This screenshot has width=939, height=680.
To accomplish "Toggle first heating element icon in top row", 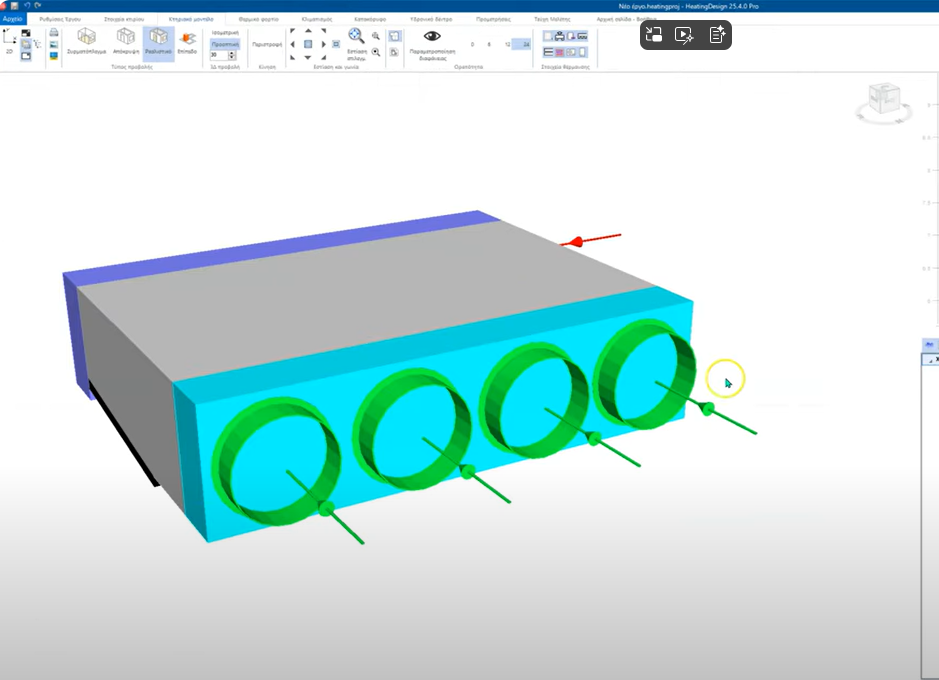I will pos(548,37).
